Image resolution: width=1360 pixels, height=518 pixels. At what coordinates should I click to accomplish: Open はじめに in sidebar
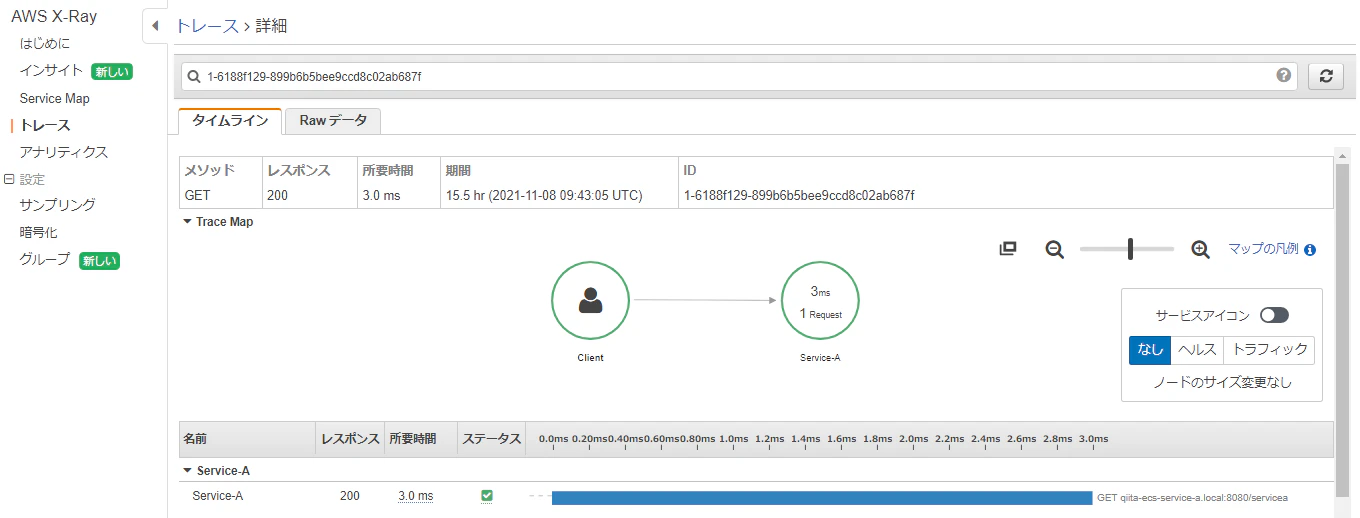[x=45, y=44]
